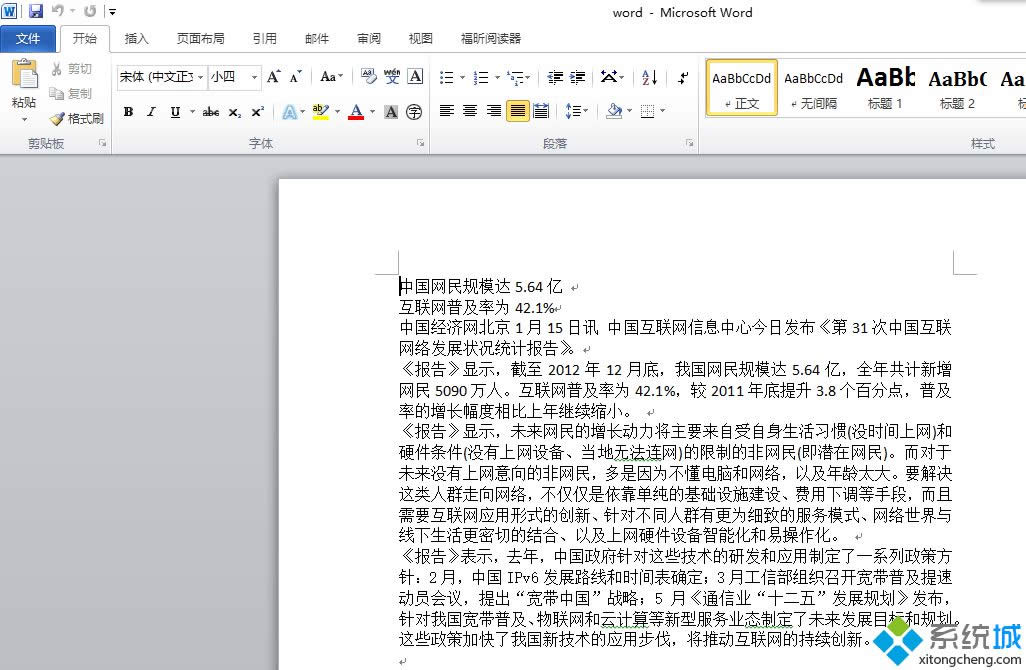This screenshot has width=1026, height=670.
Task: Apply subscript formatting
Action: [x=234, y=111]
